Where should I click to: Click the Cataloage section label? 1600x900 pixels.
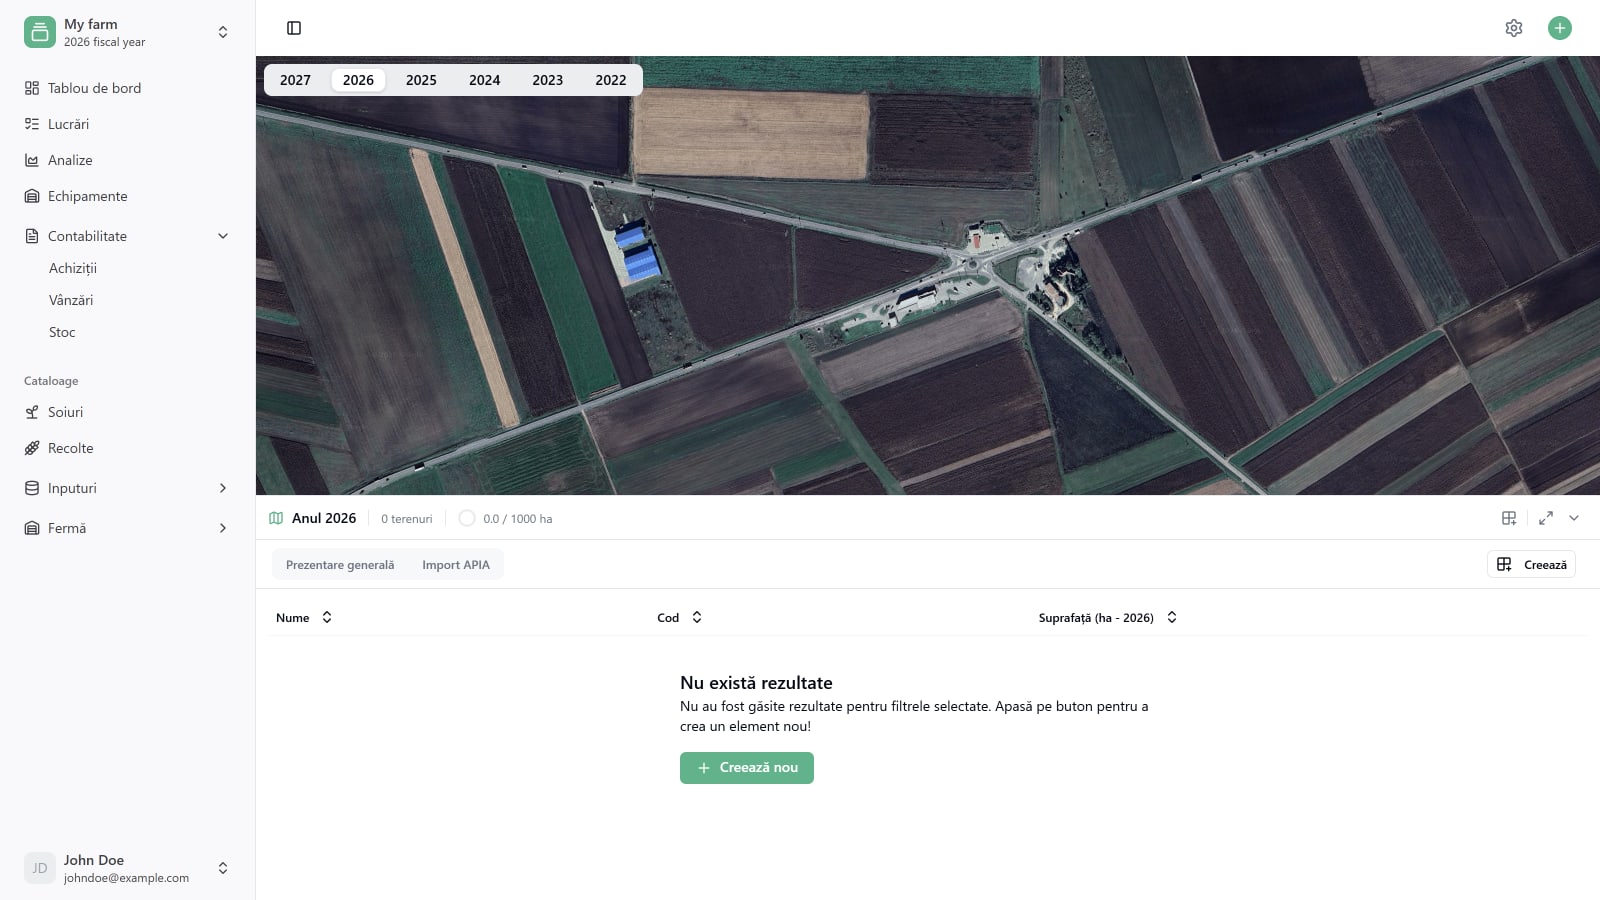(x=51, y=381)
